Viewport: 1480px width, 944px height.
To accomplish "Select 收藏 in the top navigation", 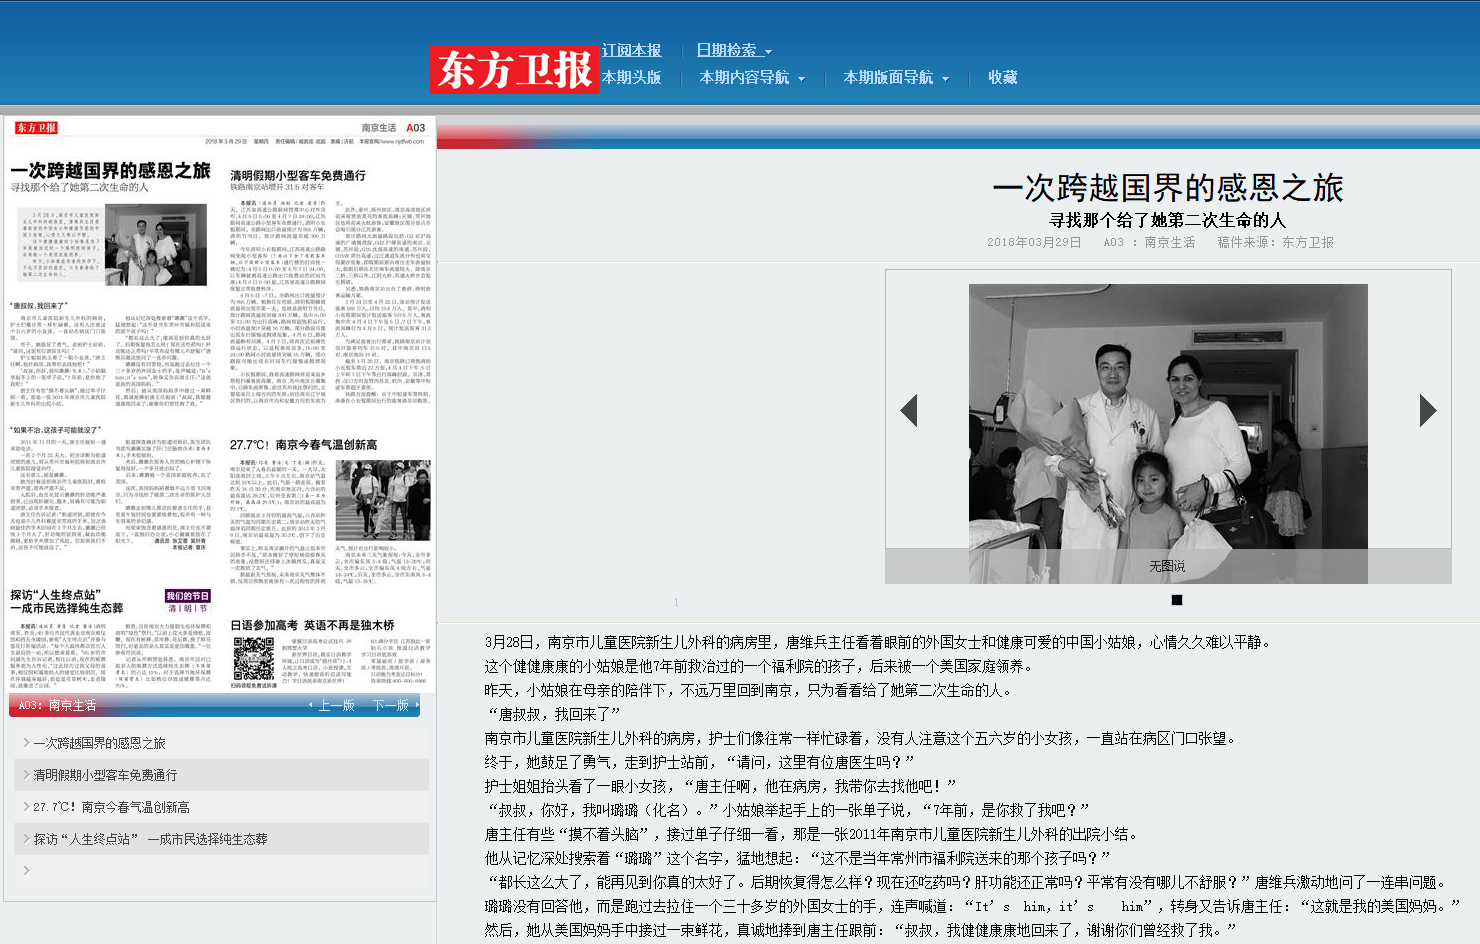I will pos(1002,78).
